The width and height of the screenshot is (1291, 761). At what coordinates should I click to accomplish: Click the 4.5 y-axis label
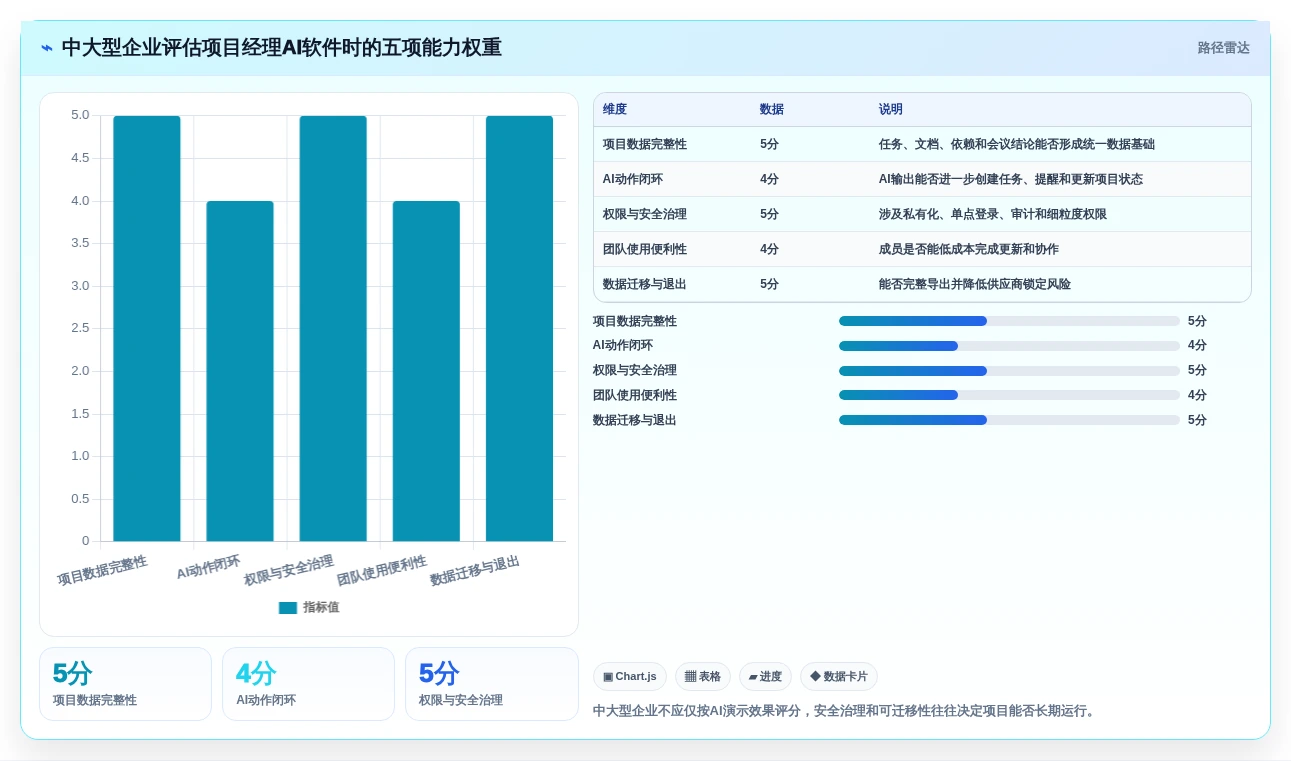pos(80,158)
